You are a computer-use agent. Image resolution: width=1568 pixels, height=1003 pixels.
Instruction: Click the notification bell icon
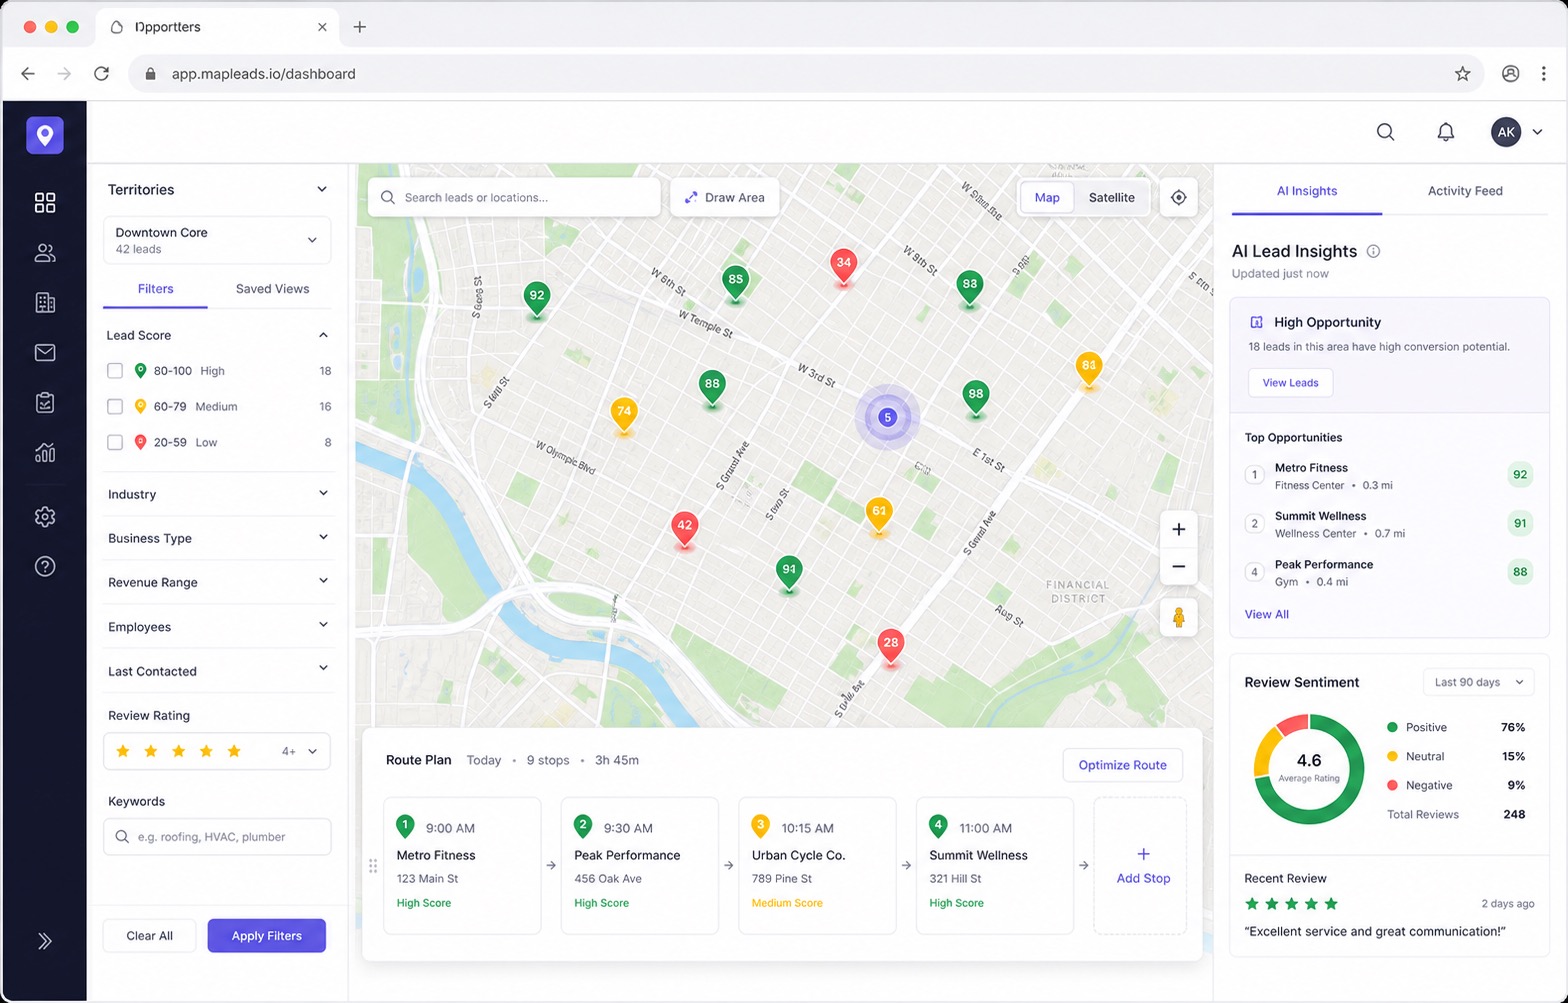coord(1445,132)
